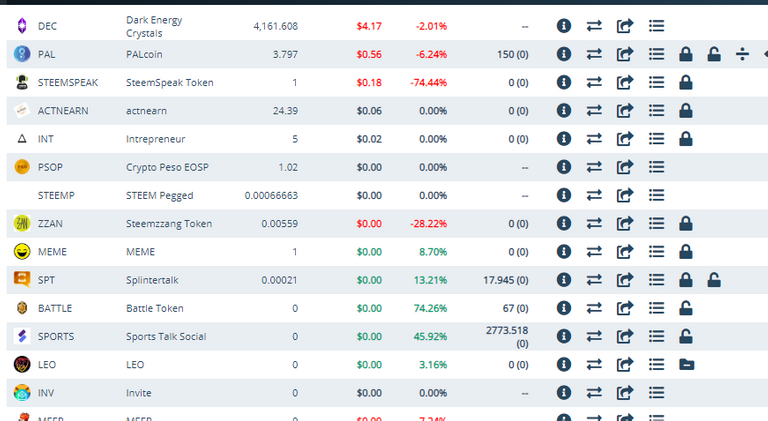
Task: Click the 13.21% change for SPT
Action: pyautogui.click(x=431, y=280)
